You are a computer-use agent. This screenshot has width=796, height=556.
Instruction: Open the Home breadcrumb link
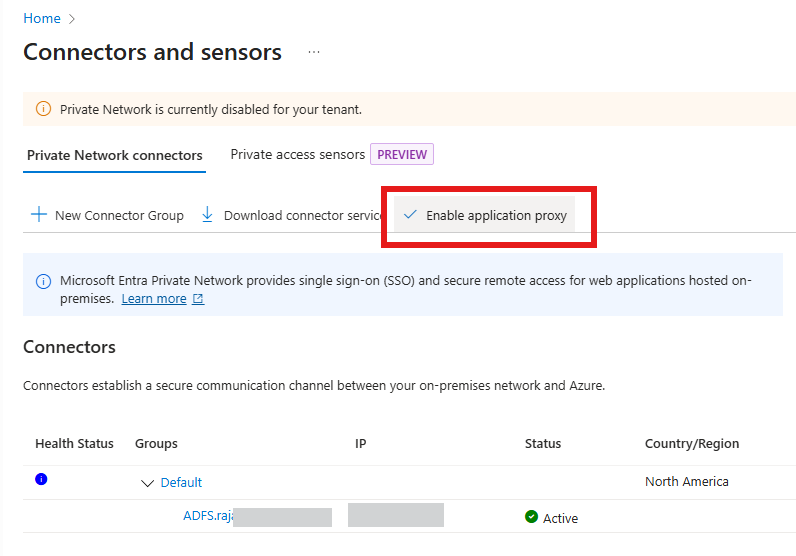[x=42, y=18]
